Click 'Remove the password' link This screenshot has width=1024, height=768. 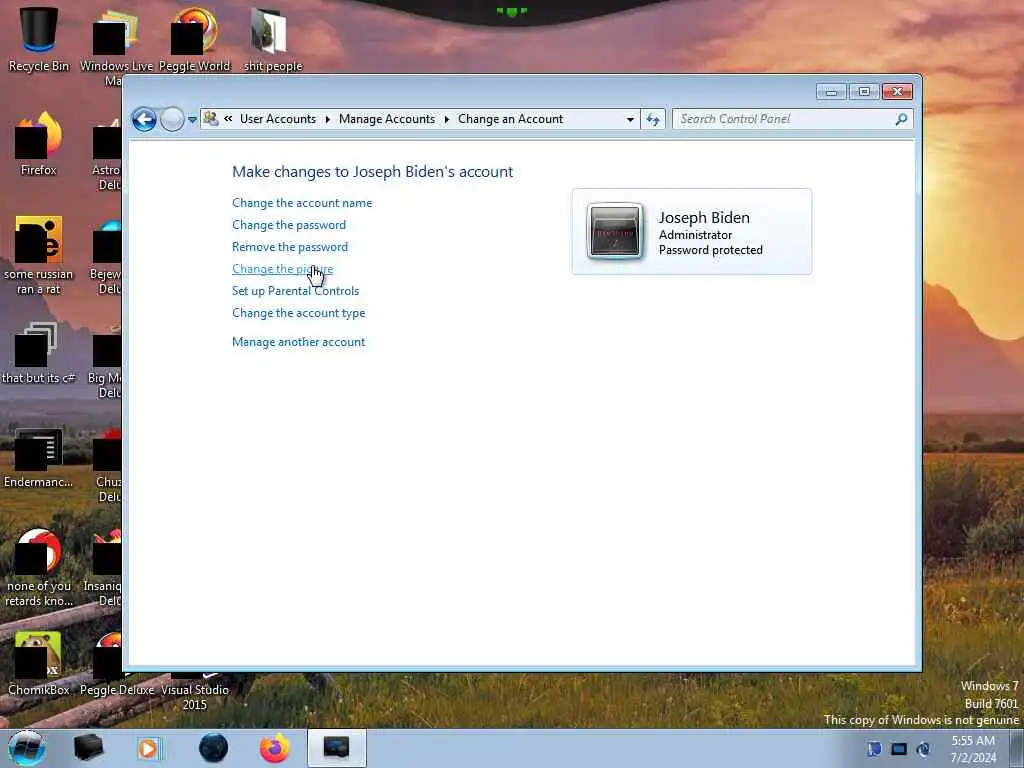click(290, 247)
